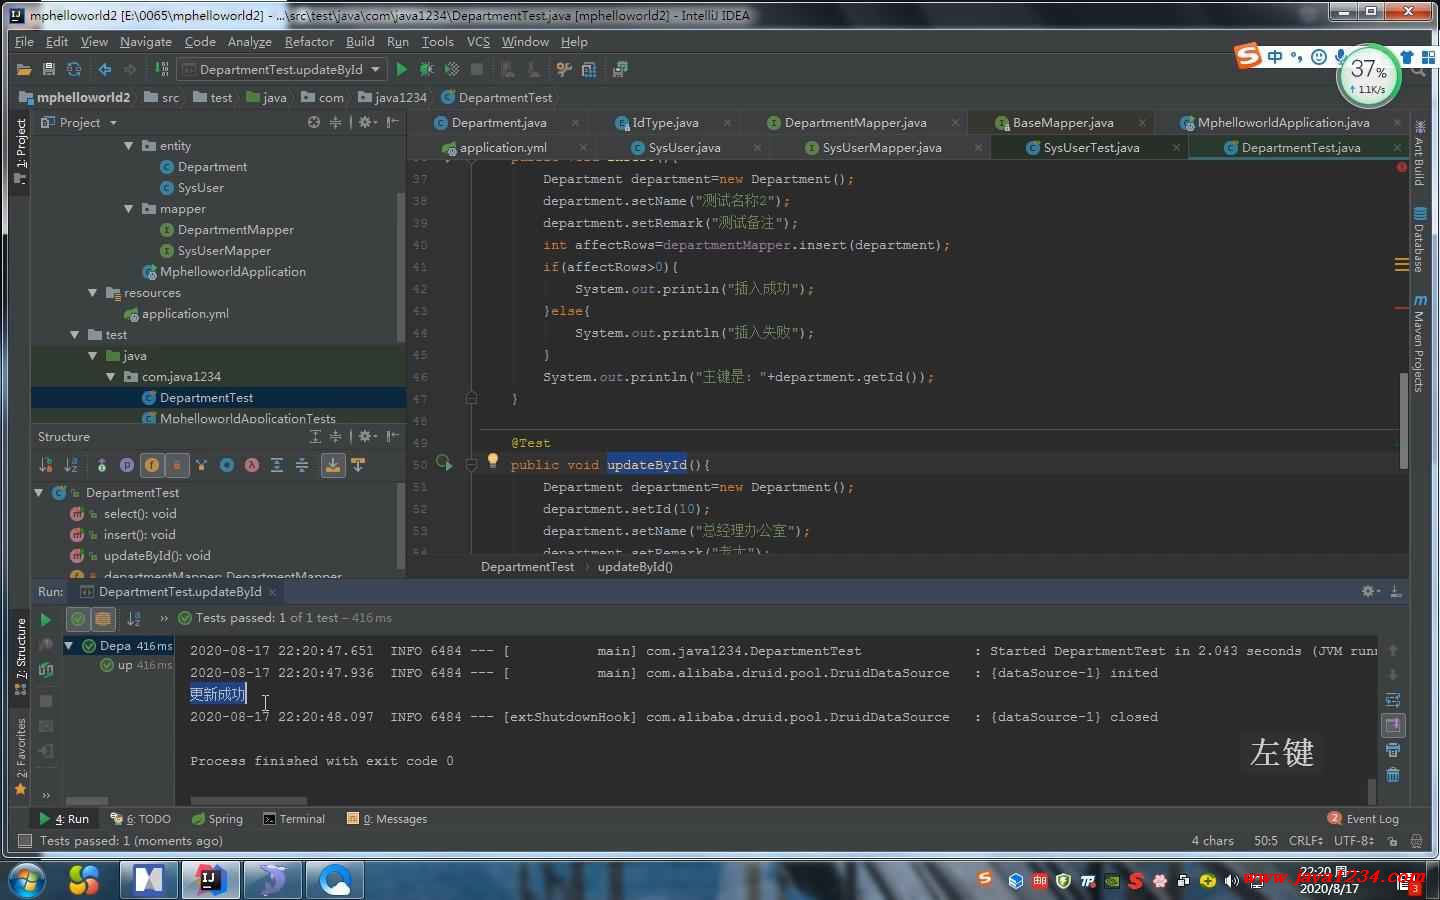Collapse DepartmentTest node in Structure panel

coord(39,493)
